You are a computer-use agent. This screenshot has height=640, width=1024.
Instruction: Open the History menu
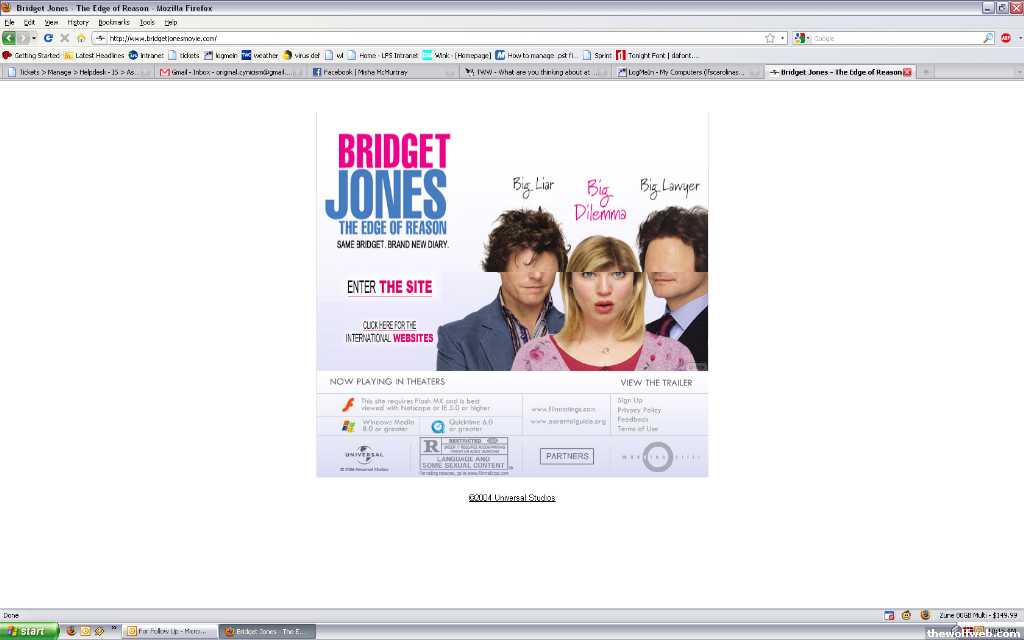pos(78,22)
